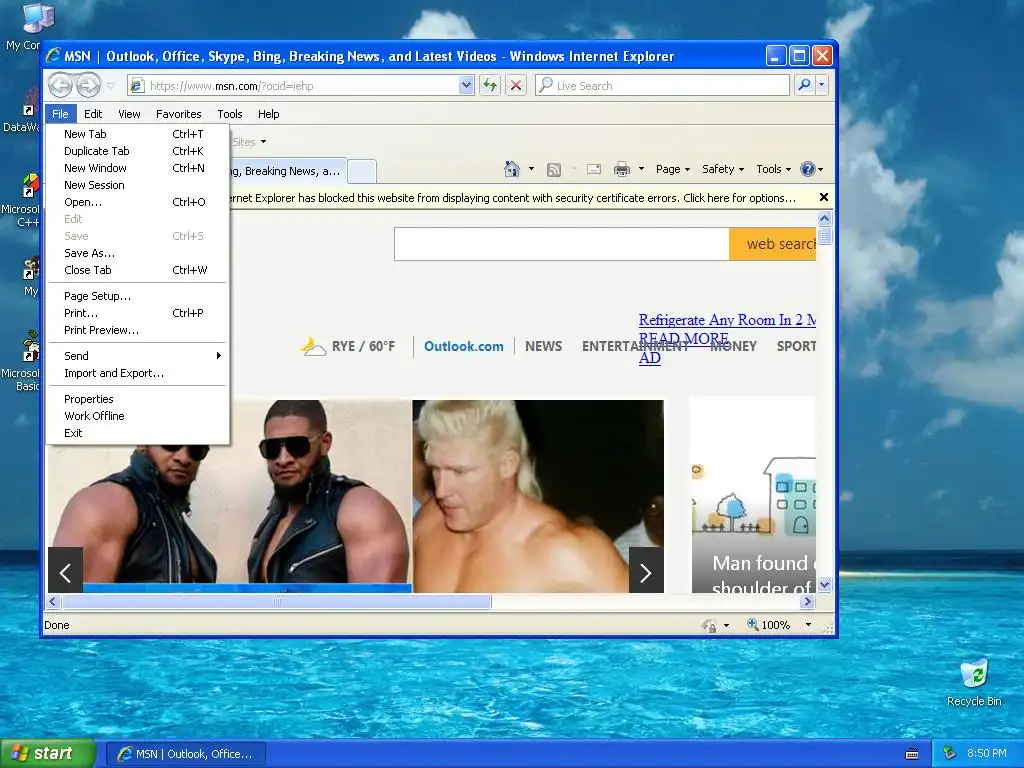Select Print Preview... menu entry

(x=137, y=330)
